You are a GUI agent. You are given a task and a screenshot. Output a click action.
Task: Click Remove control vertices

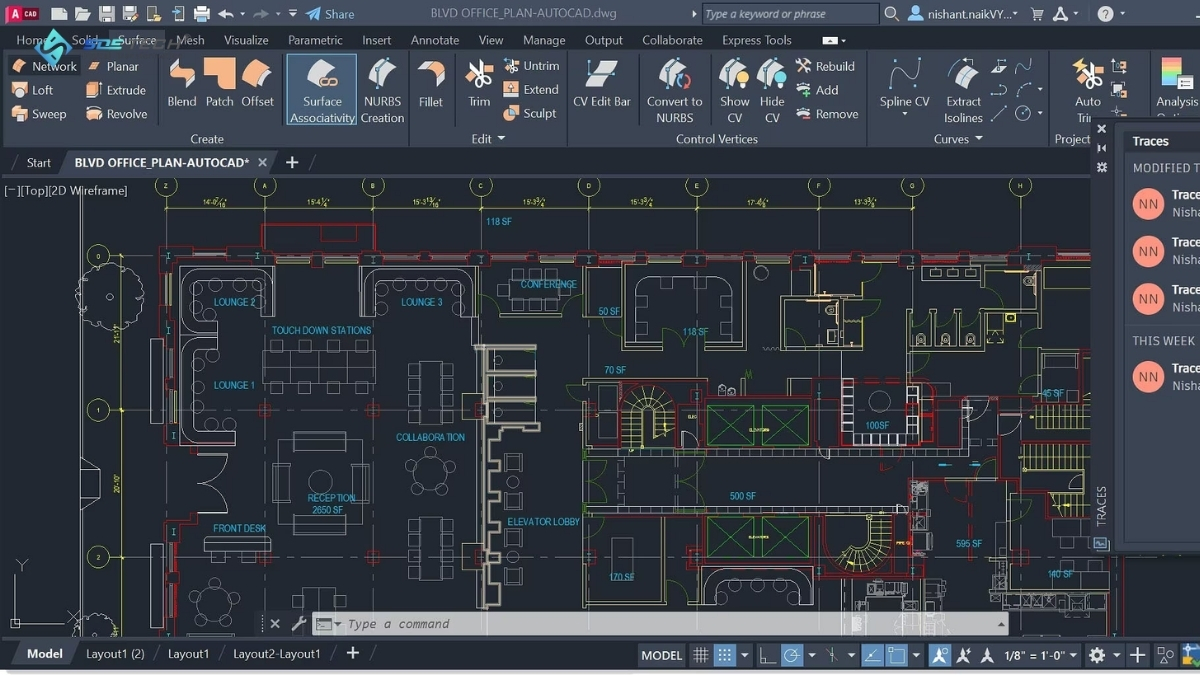tap(827, 114)
